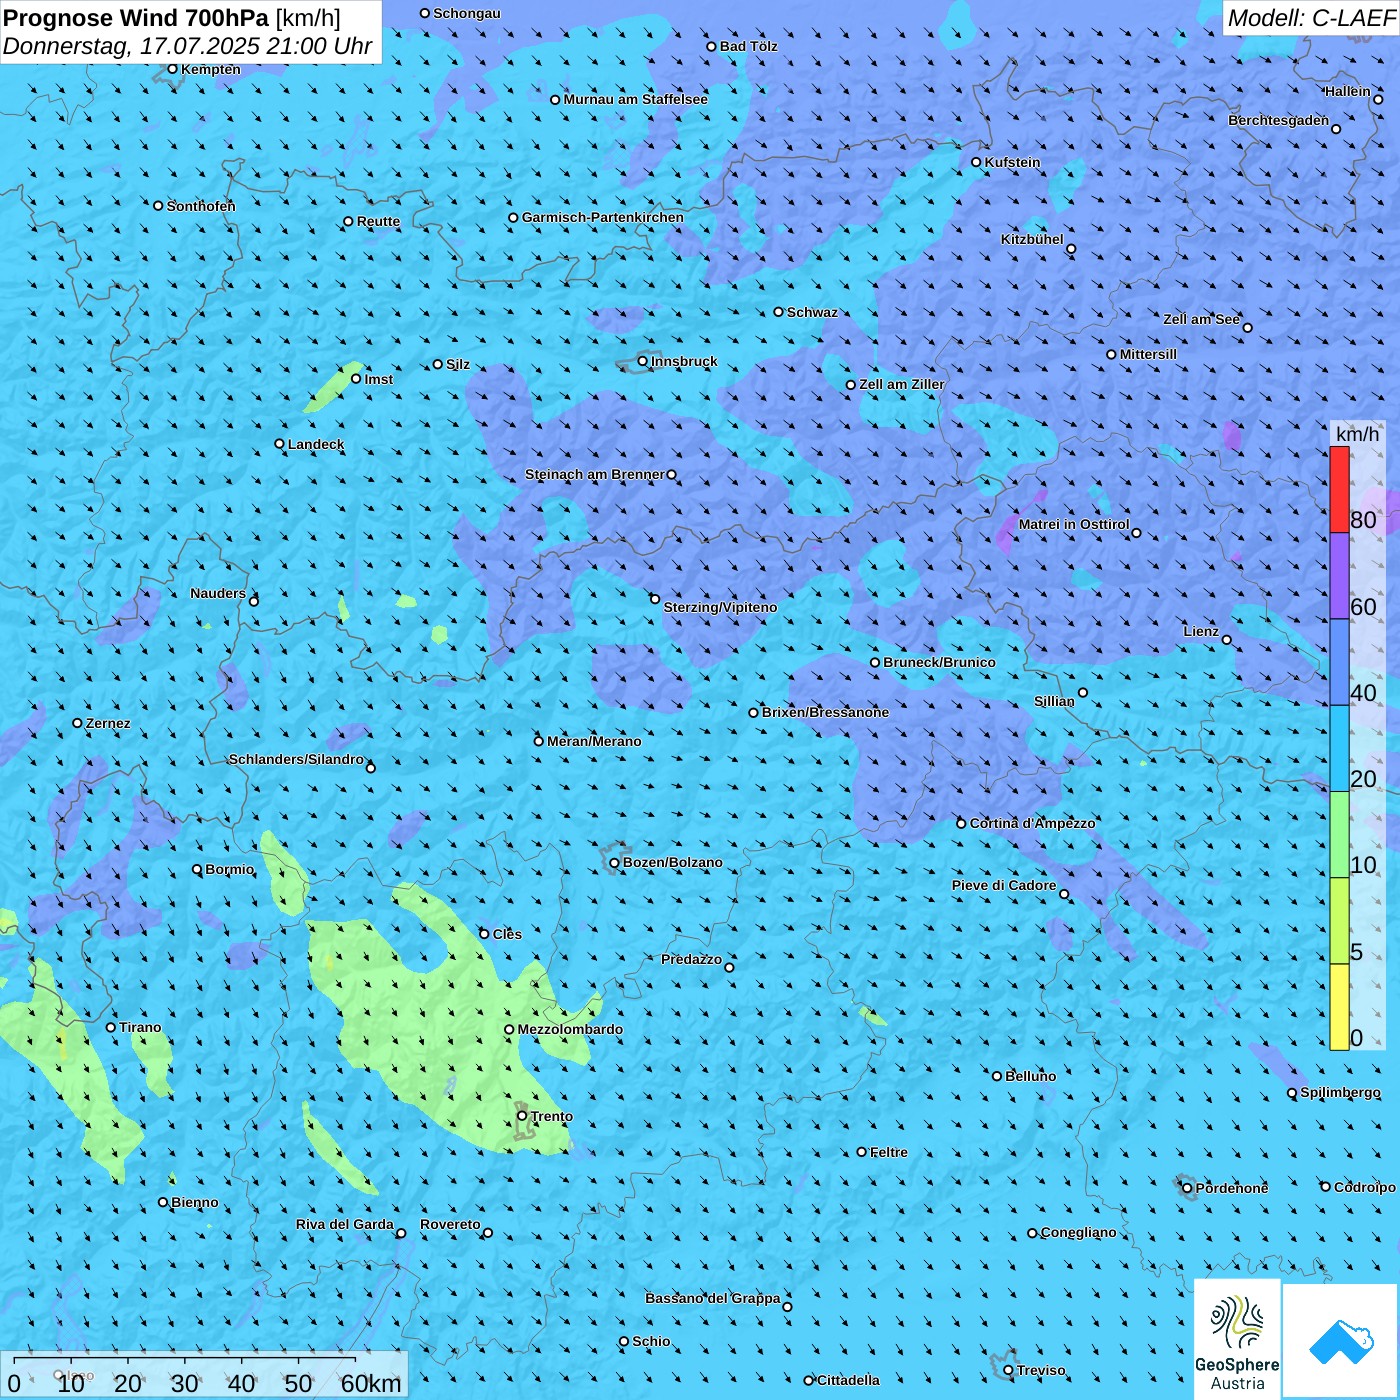Image resolution: width=1400 pixels, height=1400 pixels.
Task: Select the Bozen/Bolzano city marker
Action: pyautogui.click(x=615, y=863)
